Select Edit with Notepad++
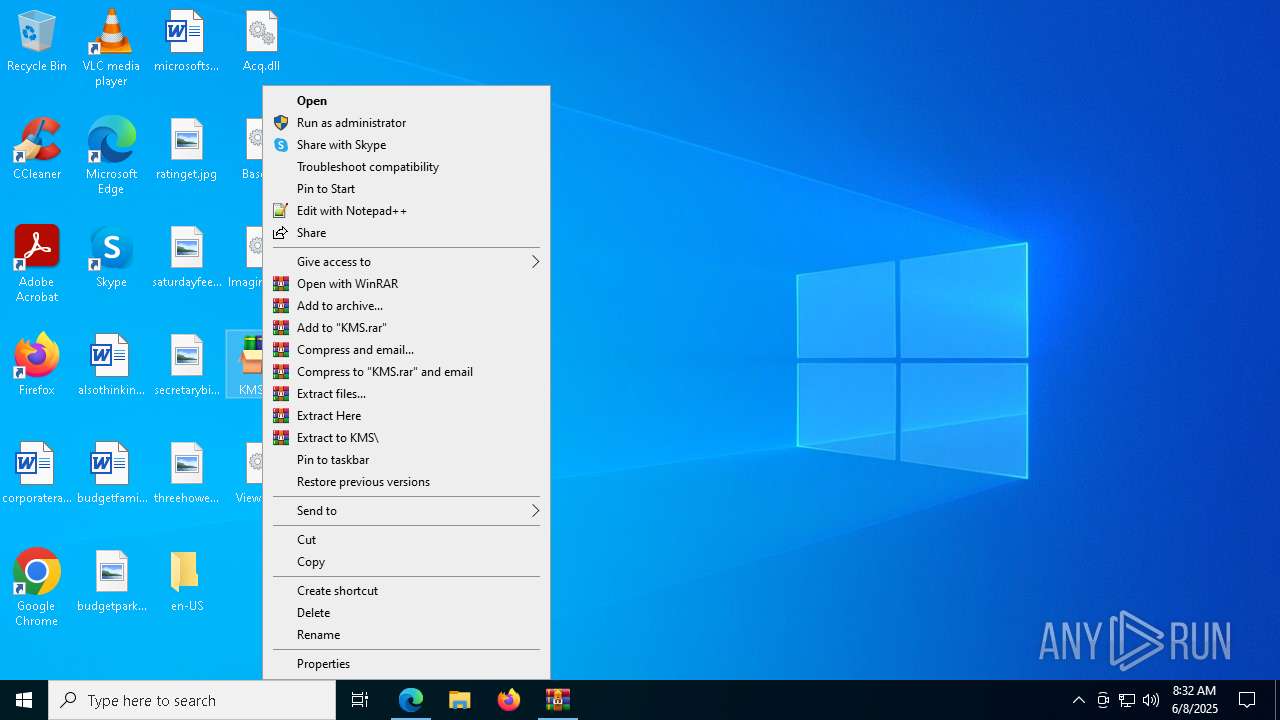Image resolution: width=1280 pixels, height=720 pixels. [x=406, y=211]
